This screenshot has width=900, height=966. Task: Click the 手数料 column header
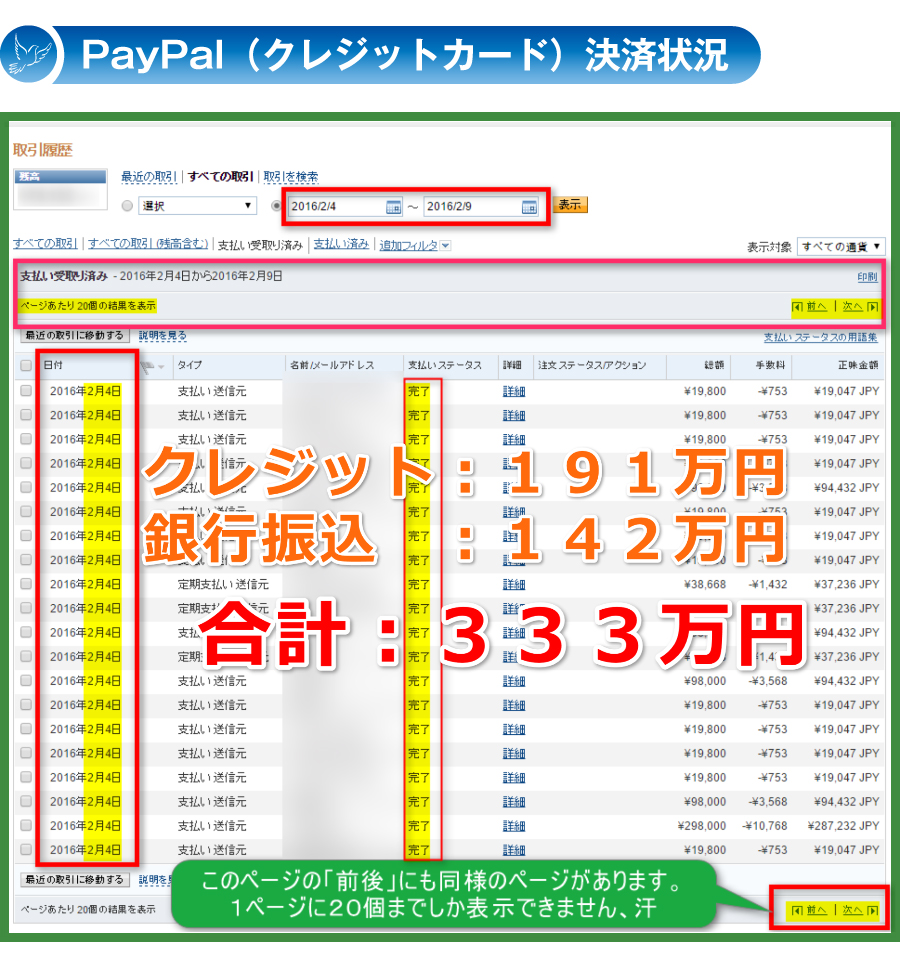tap(771, 365)
